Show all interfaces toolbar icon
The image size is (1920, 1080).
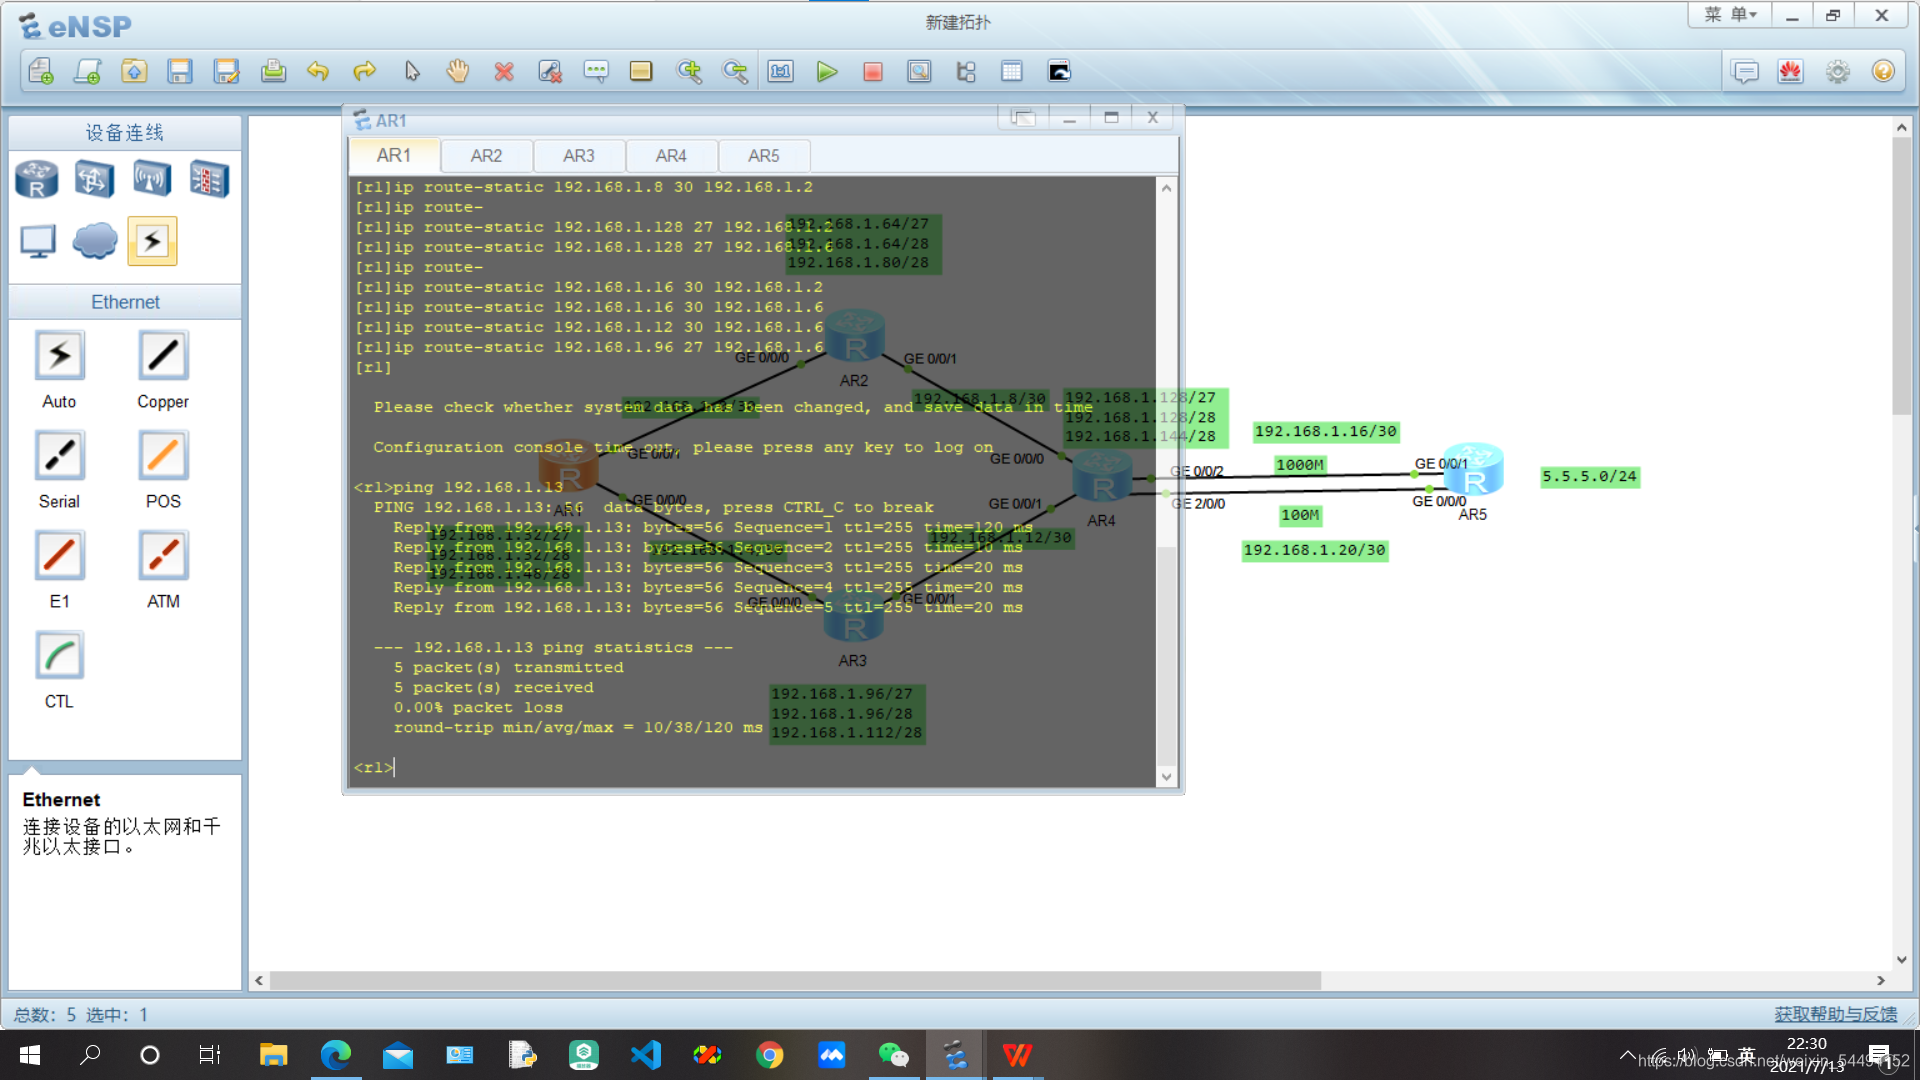[966, 71]
